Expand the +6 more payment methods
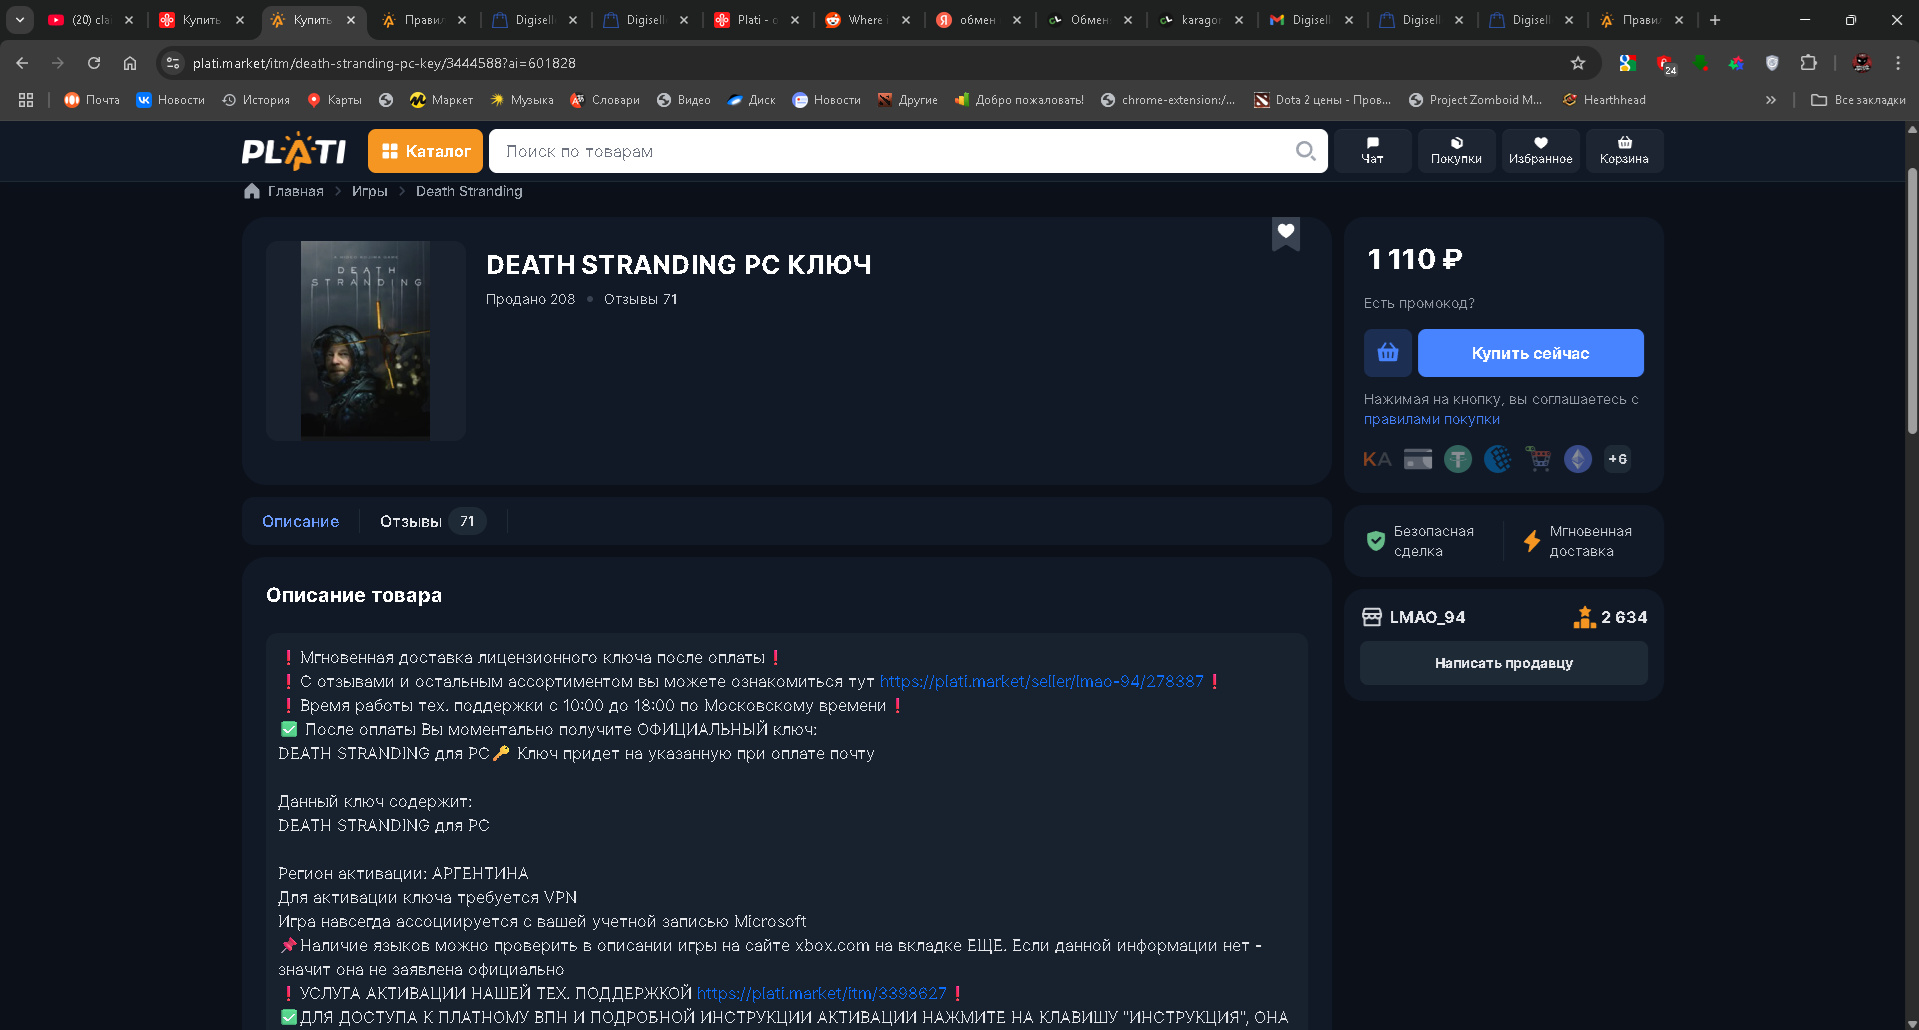Image resolution: width=1919 pixels, height=1030 pixels. click(1618, 459)
